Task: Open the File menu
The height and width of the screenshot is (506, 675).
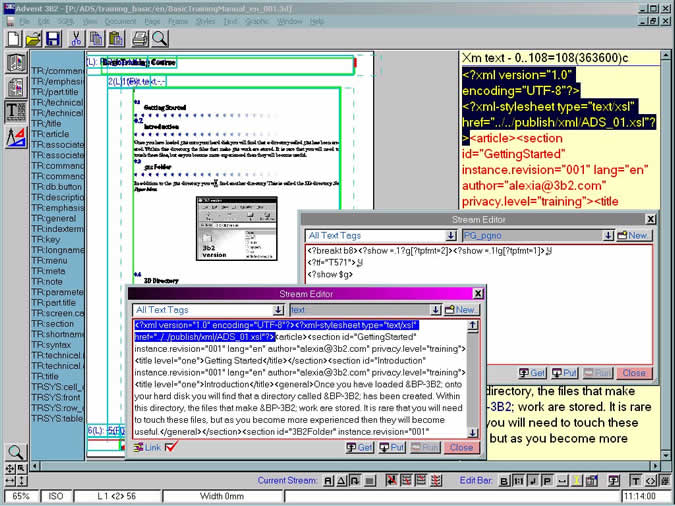Action: pos(24,21)
